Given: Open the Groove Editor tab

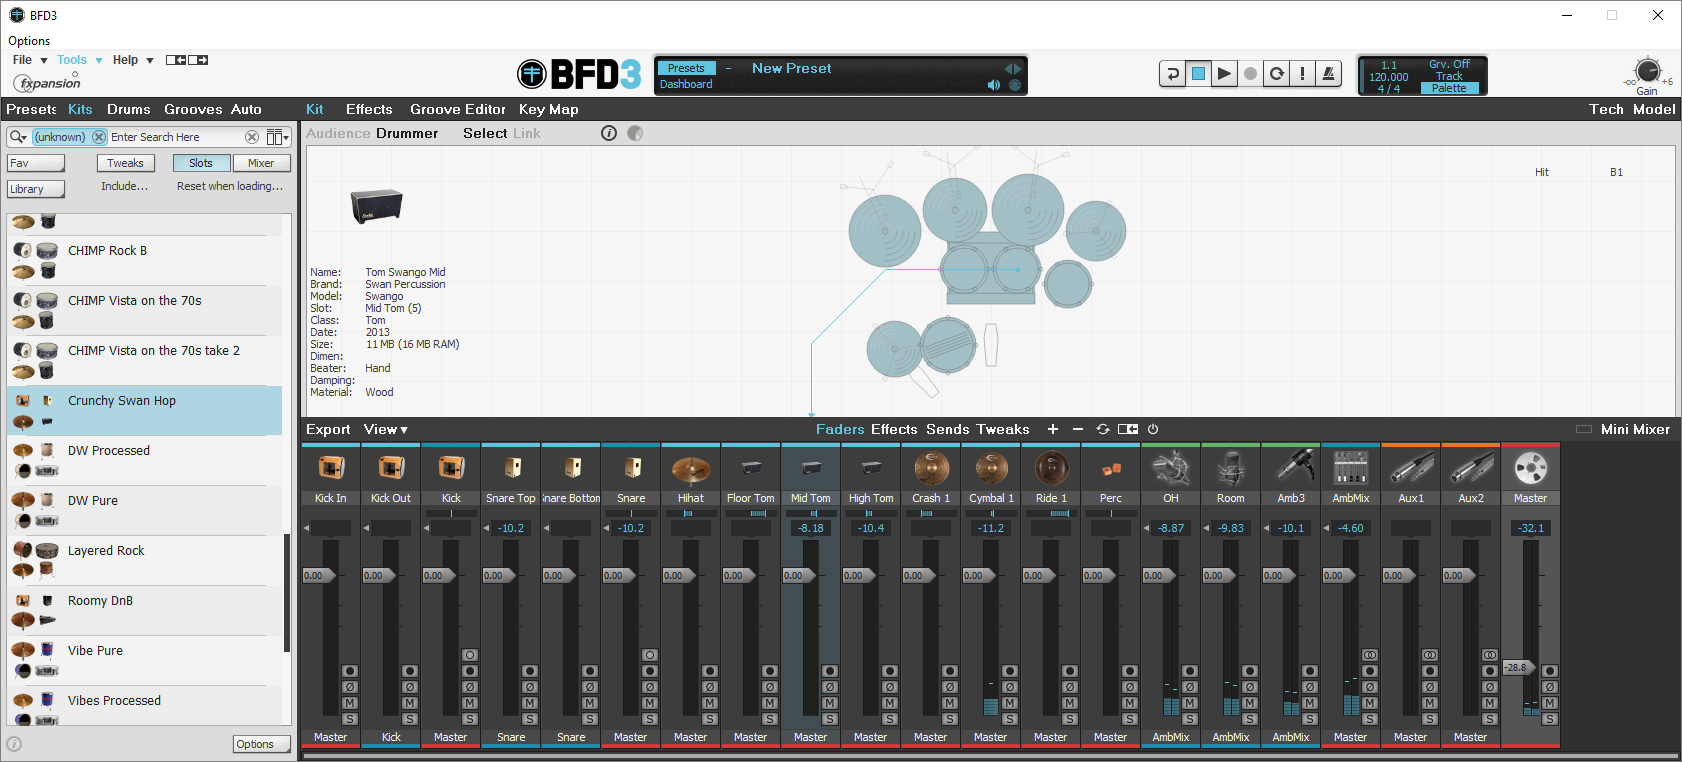Looking at the screenshot, I should pyautogui.click(x=458, y=109).
